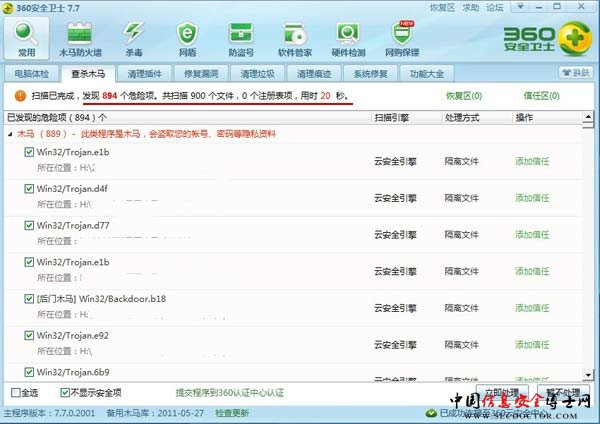Image resolution: width=600 pixels, height=424 pixels.
Task: Click the 已发现的危险项 (894) 个 column header
Action: click(57, 117)
